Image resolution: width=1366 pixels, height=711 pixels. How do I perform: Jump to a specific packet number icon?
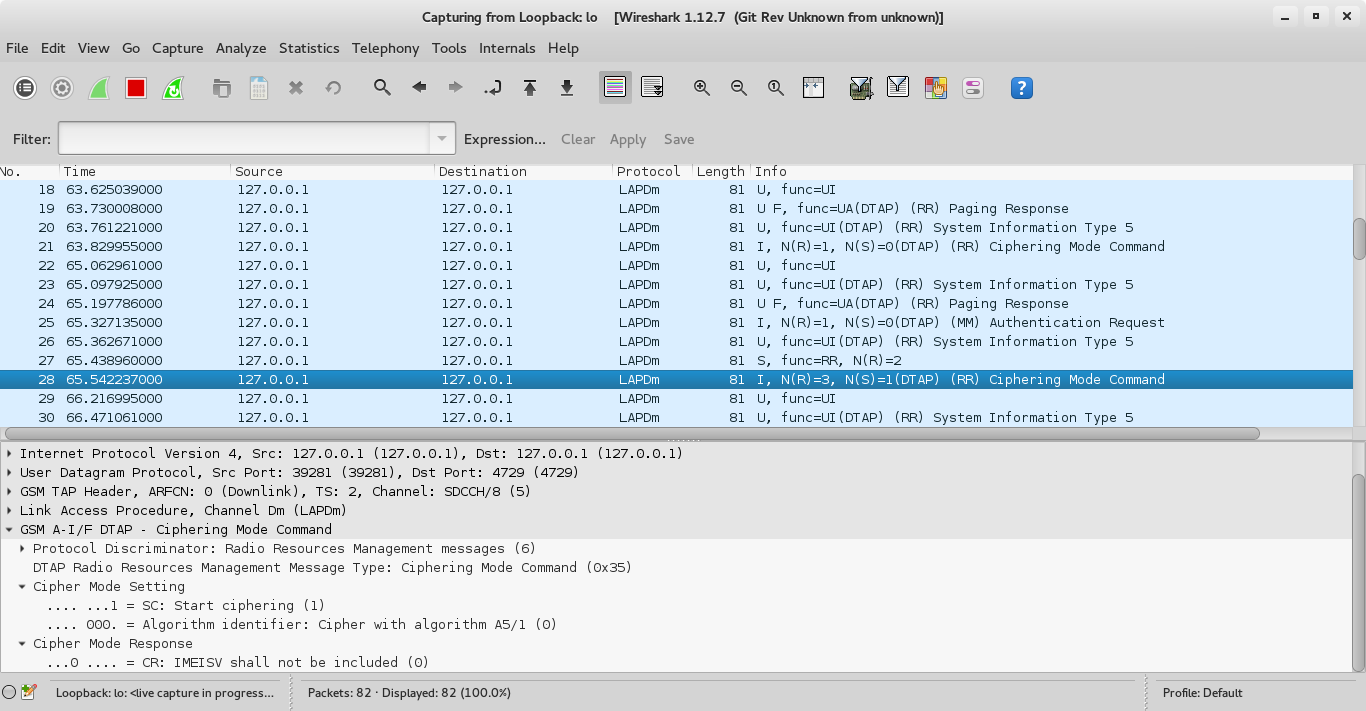point(493,88)
